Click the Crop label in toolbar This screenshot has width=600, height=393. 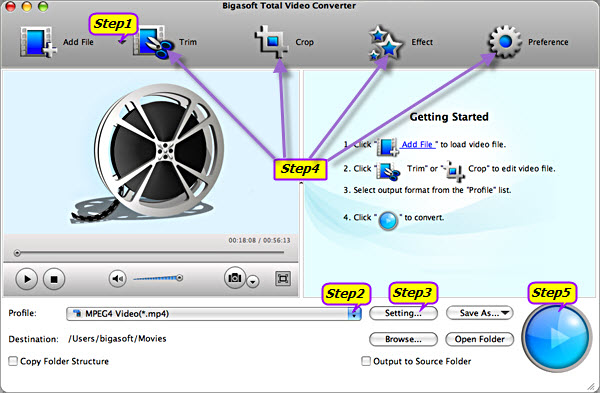305,42
